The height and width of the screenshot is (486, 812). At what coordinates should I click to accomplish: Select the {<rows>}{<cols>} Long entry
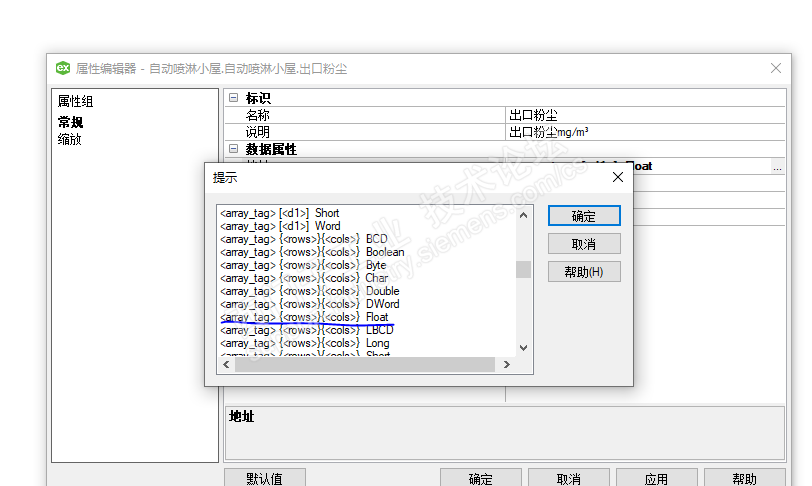pos(304,343)
